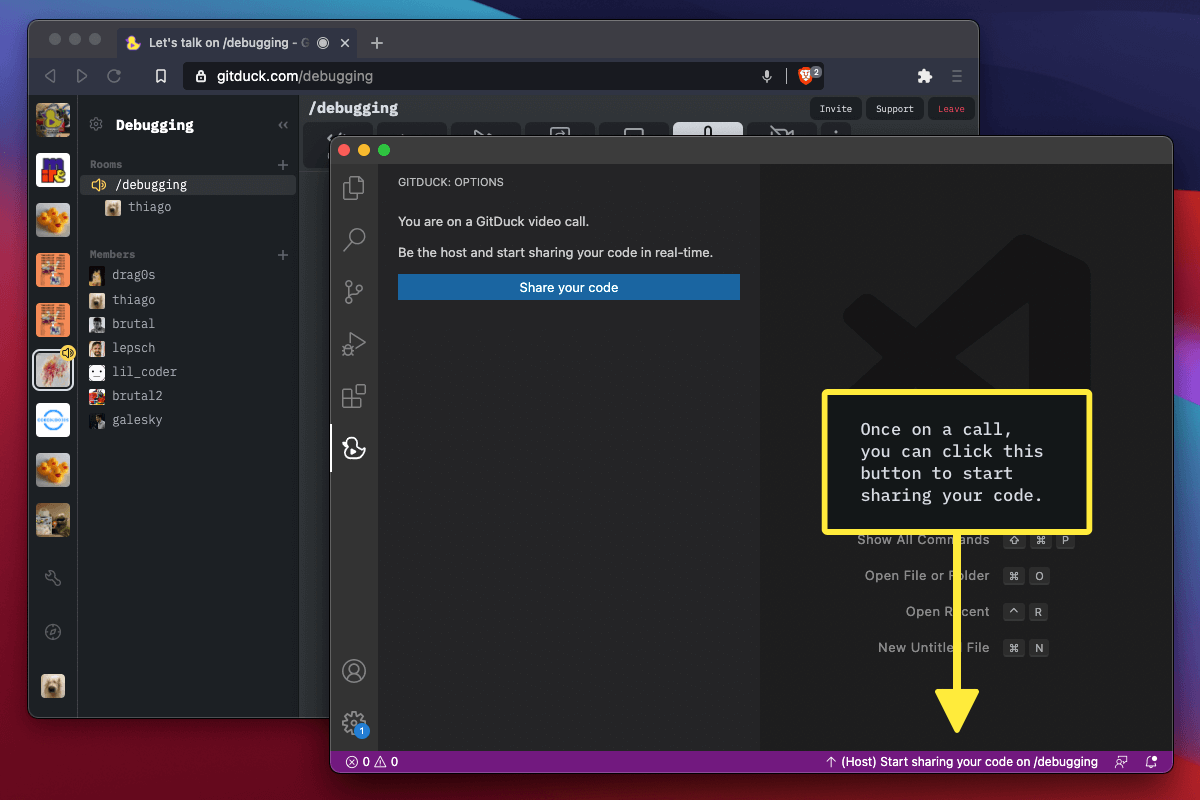Select member brutal in Members list

pyautogui.click(x=122, y=324)
